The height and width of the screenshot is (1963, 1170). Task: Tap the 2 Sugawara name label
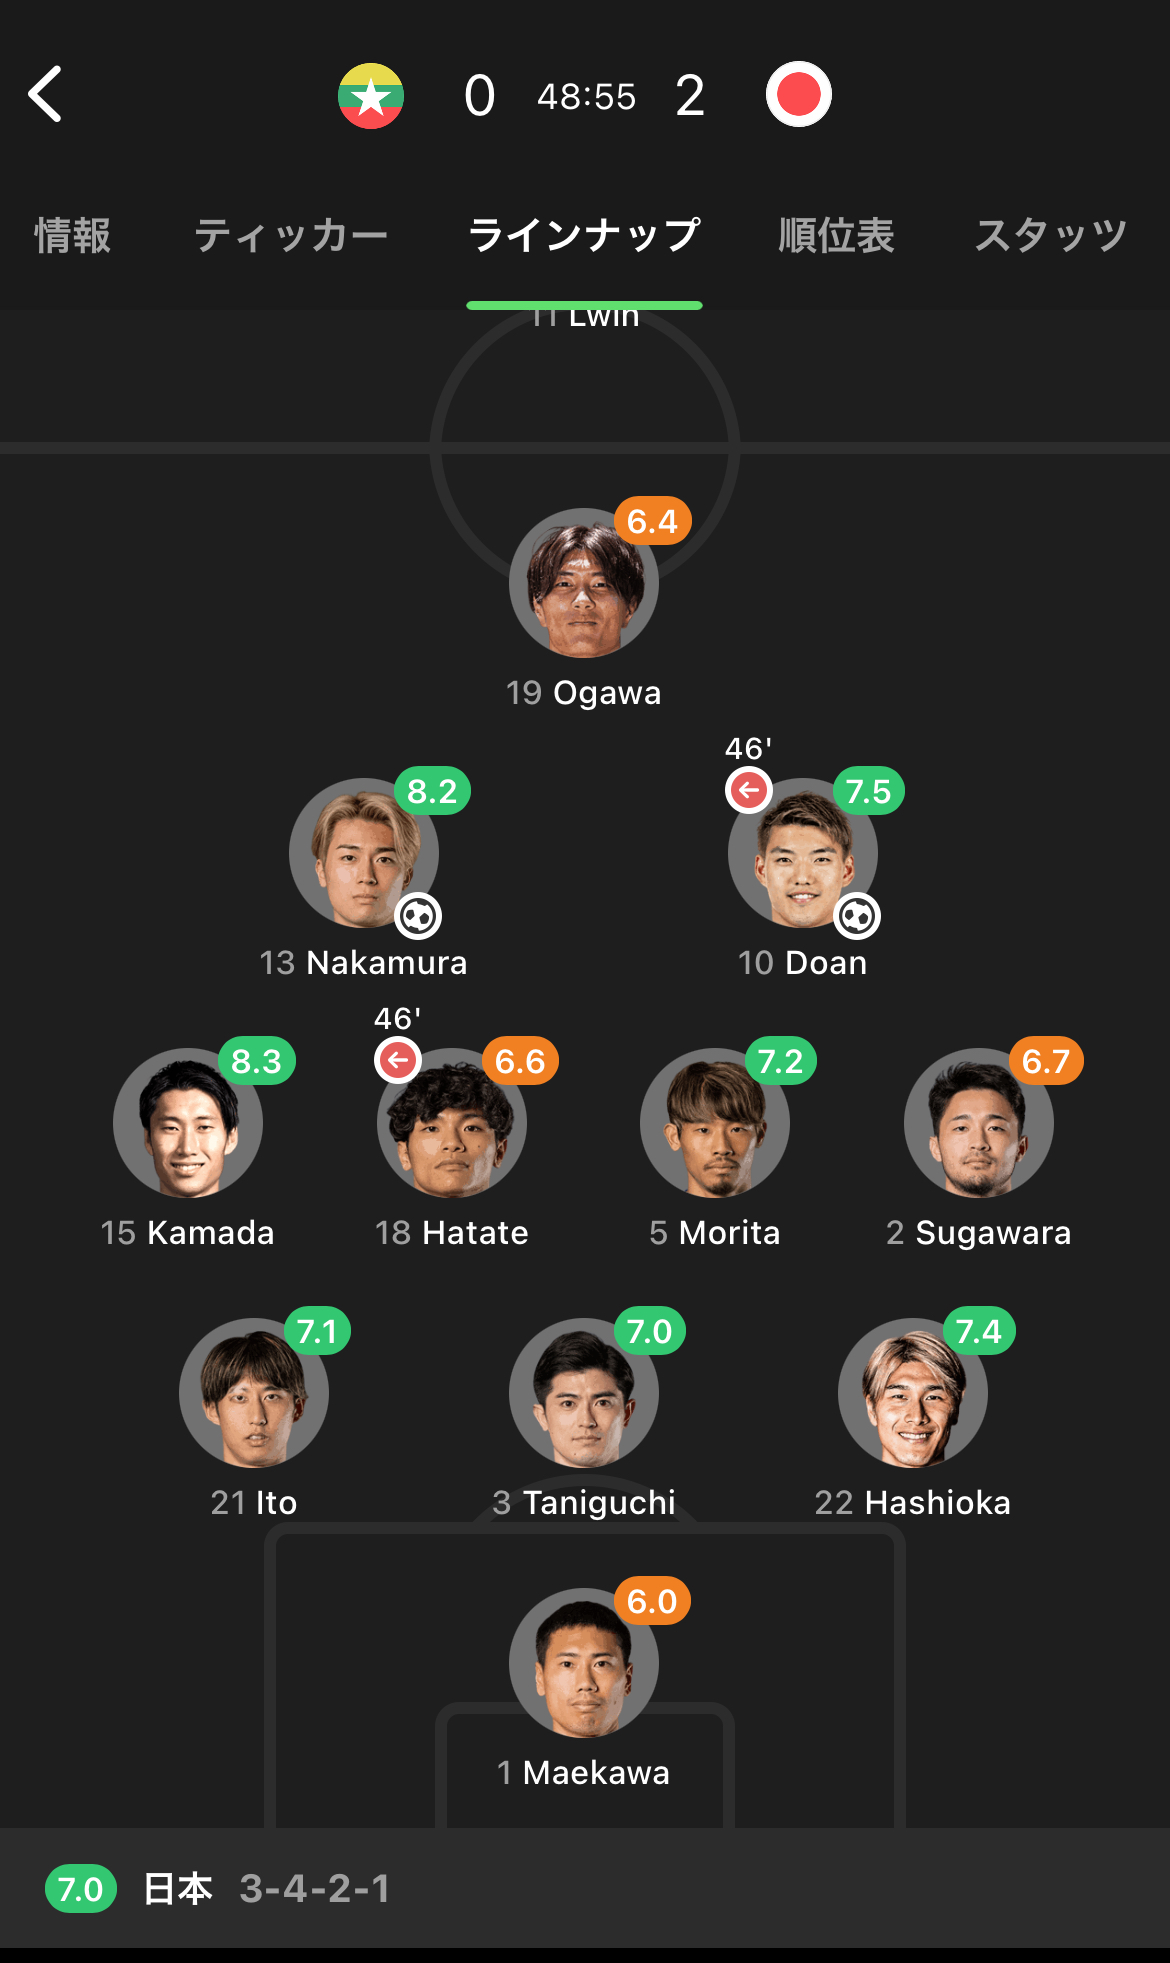[x=978, y=1233]
